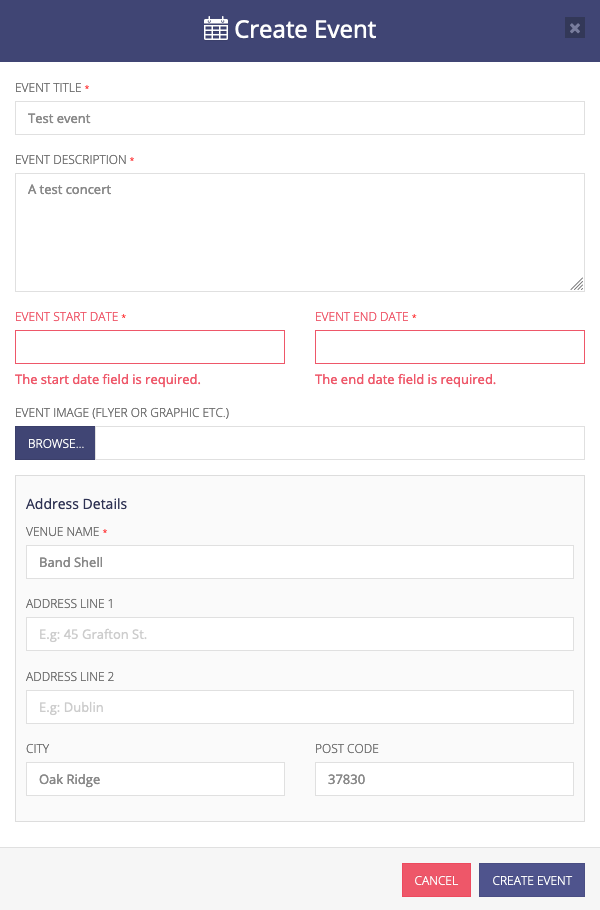Click the Address Details section heading

tap(76, 504)
